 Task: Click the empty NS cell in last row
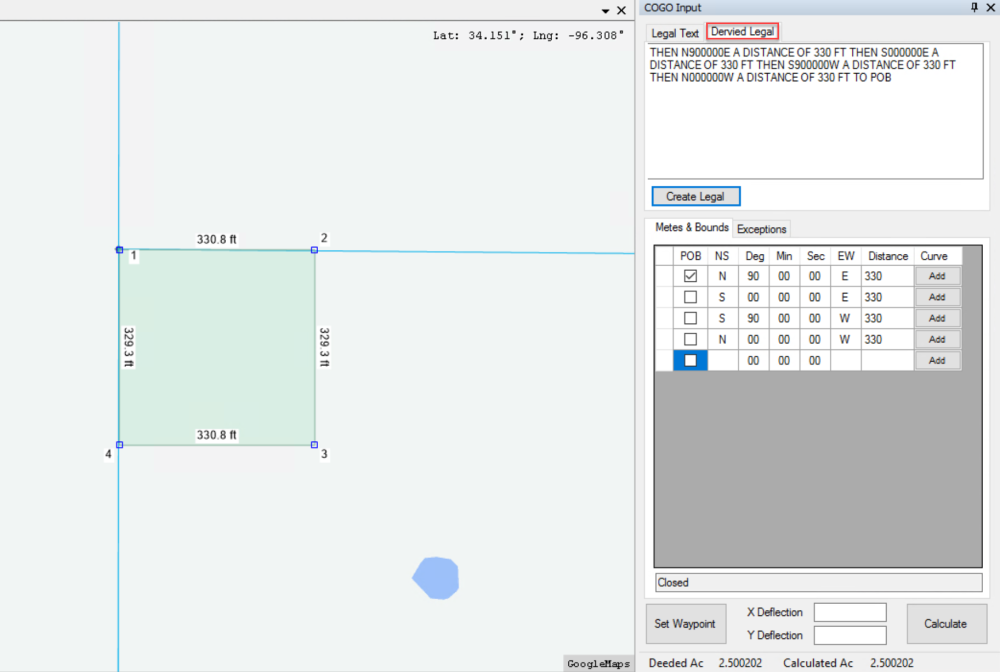point(722,360)
